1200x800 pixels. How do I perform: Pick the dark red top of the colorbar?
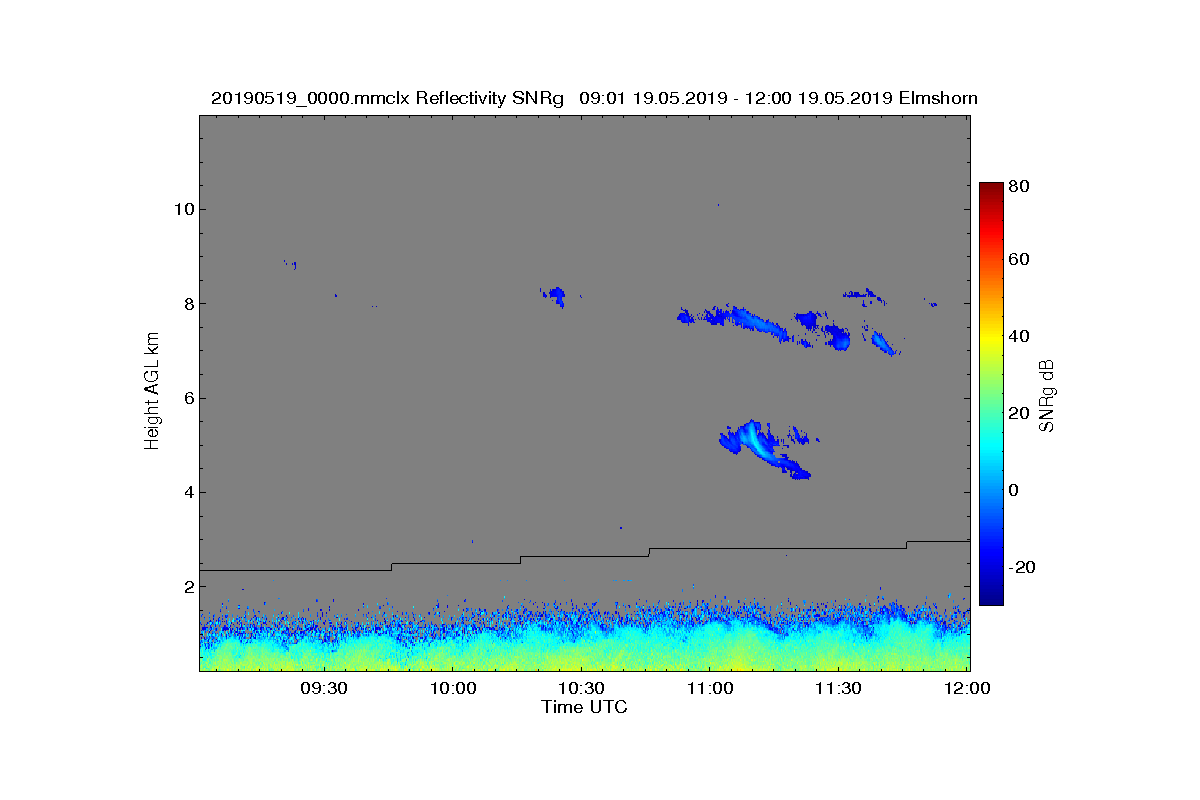click(990, 190)
